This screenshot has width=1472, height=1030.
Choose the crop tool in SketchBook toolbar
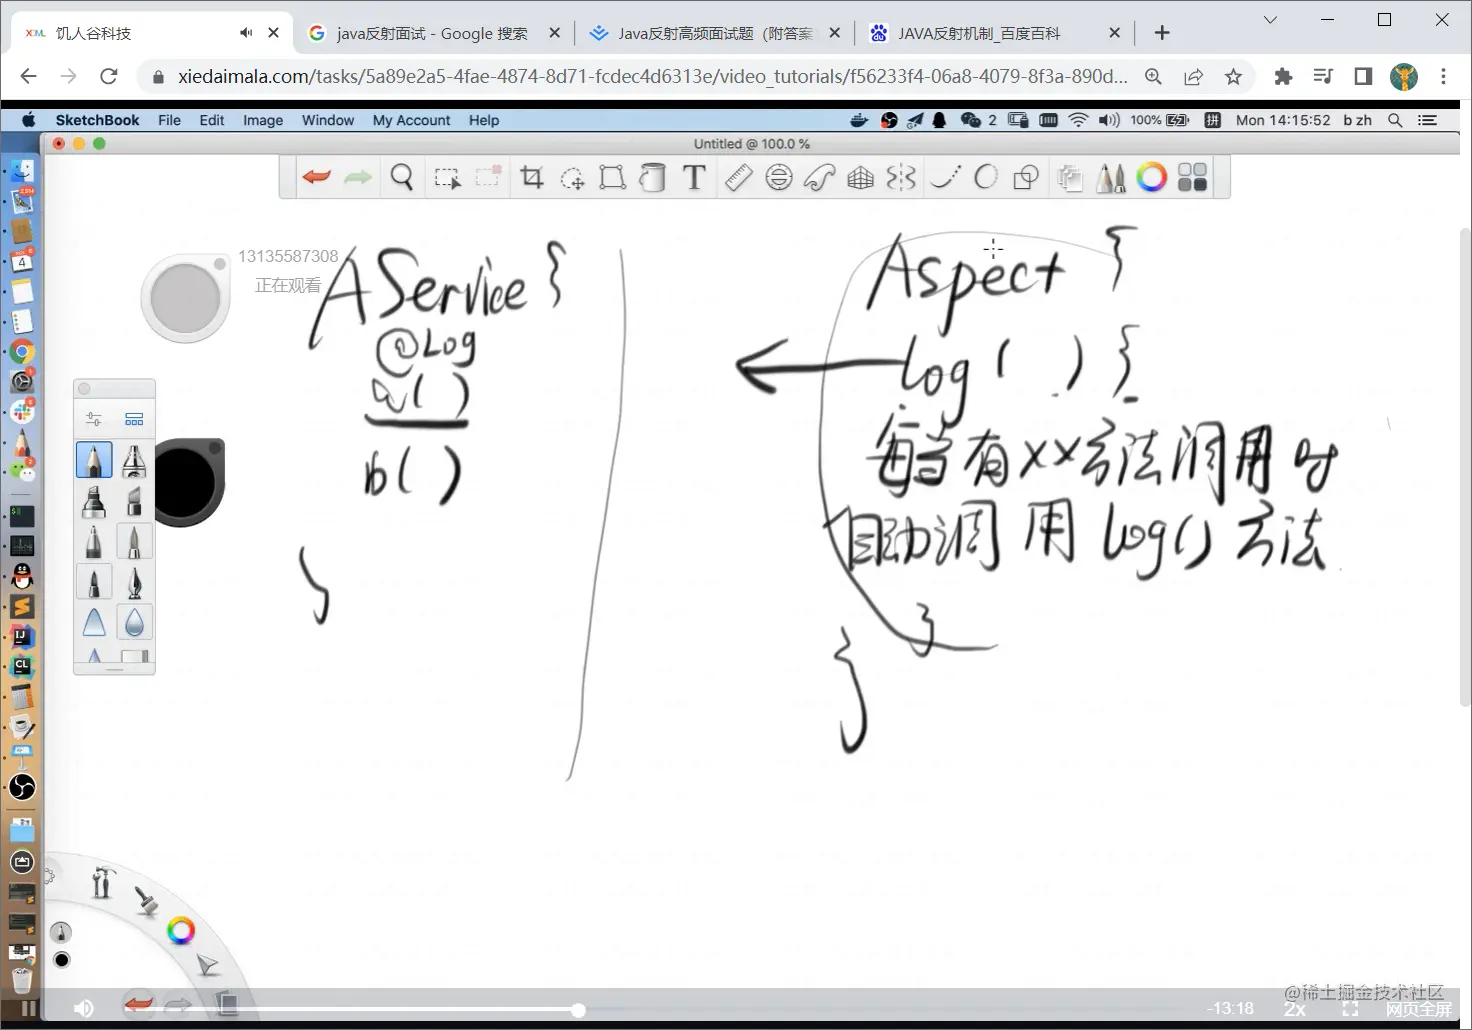coord(532,178)
